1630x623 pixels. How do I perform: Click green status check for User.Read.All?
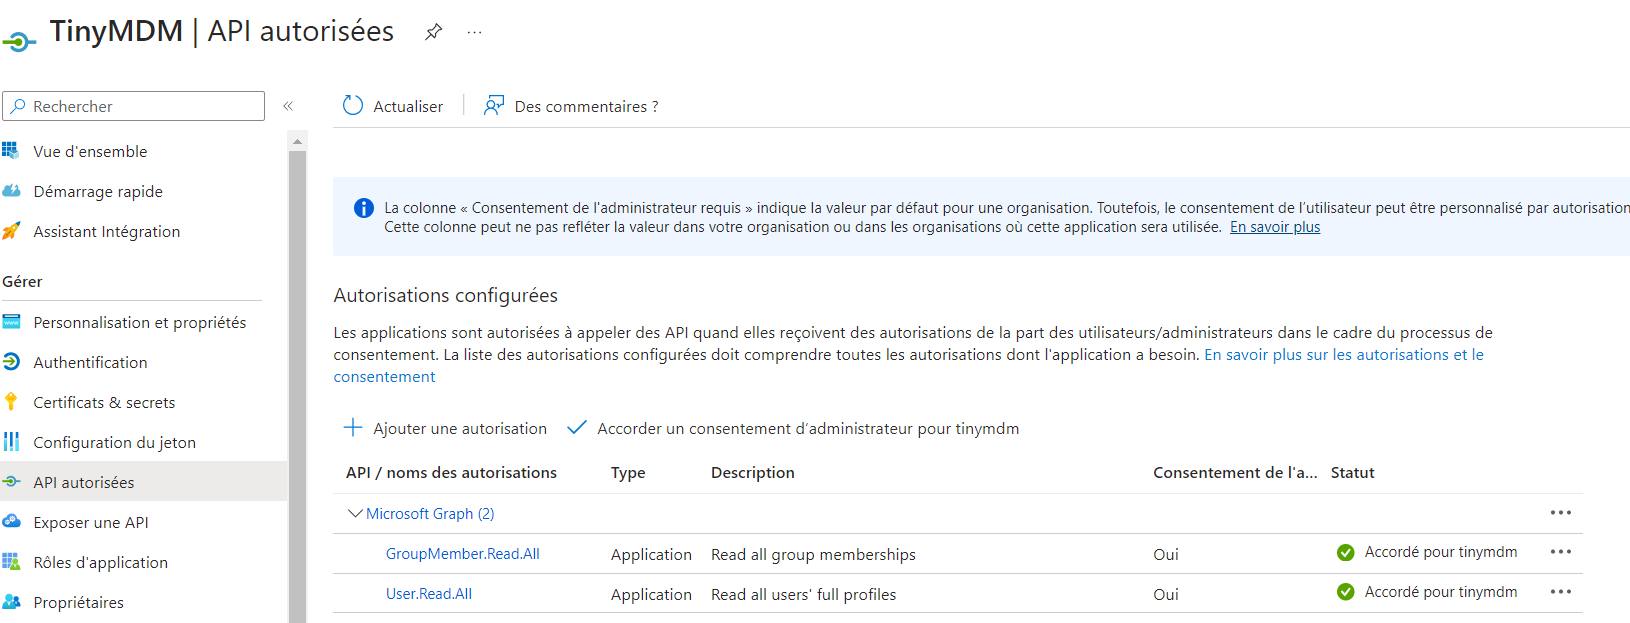pyautogui.click(x=1346, y=592)
